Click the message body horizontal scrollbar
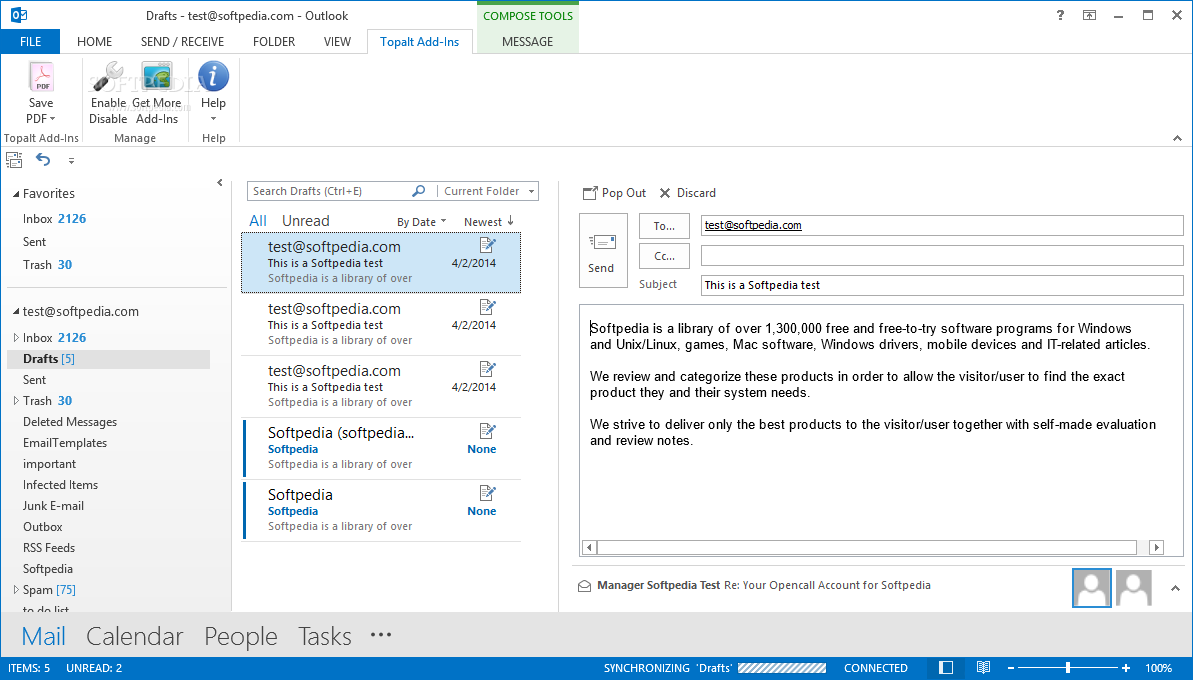This screenshot has width=1193, height=680. pos(867,548)
